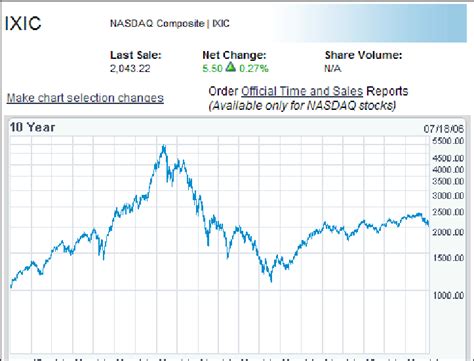
Task: Click the Last Sale value 2,043.22
Action: tap(130, 68)
